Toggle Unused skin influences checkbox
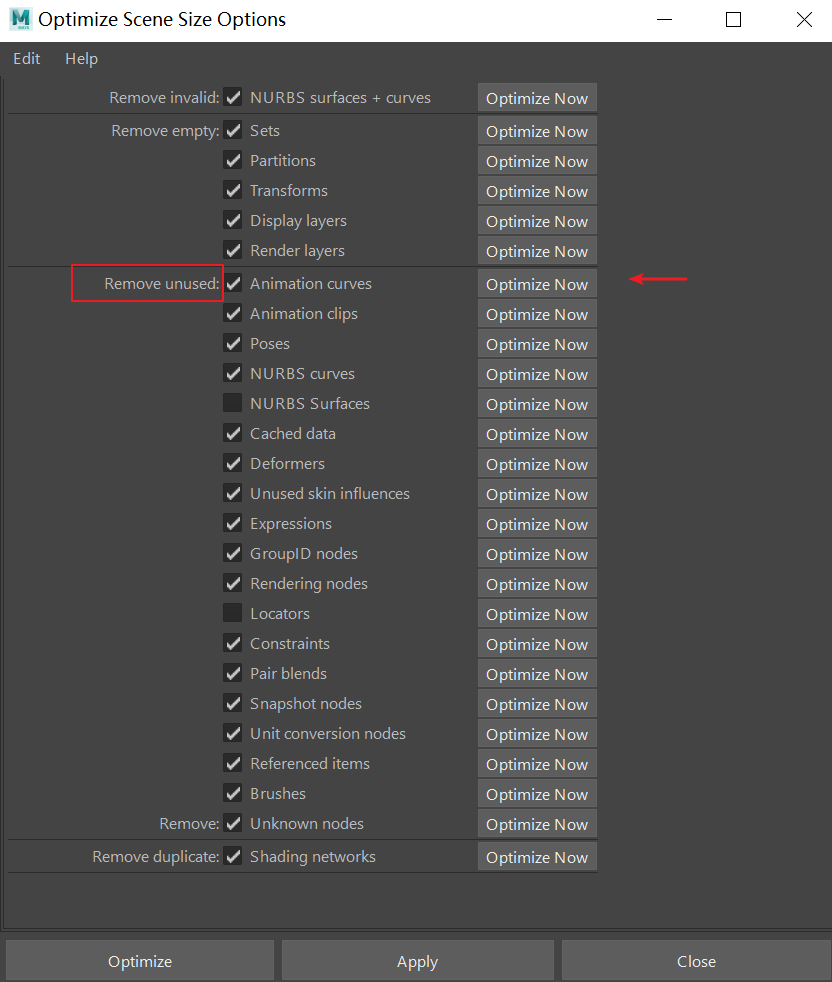 click(233, 494)
